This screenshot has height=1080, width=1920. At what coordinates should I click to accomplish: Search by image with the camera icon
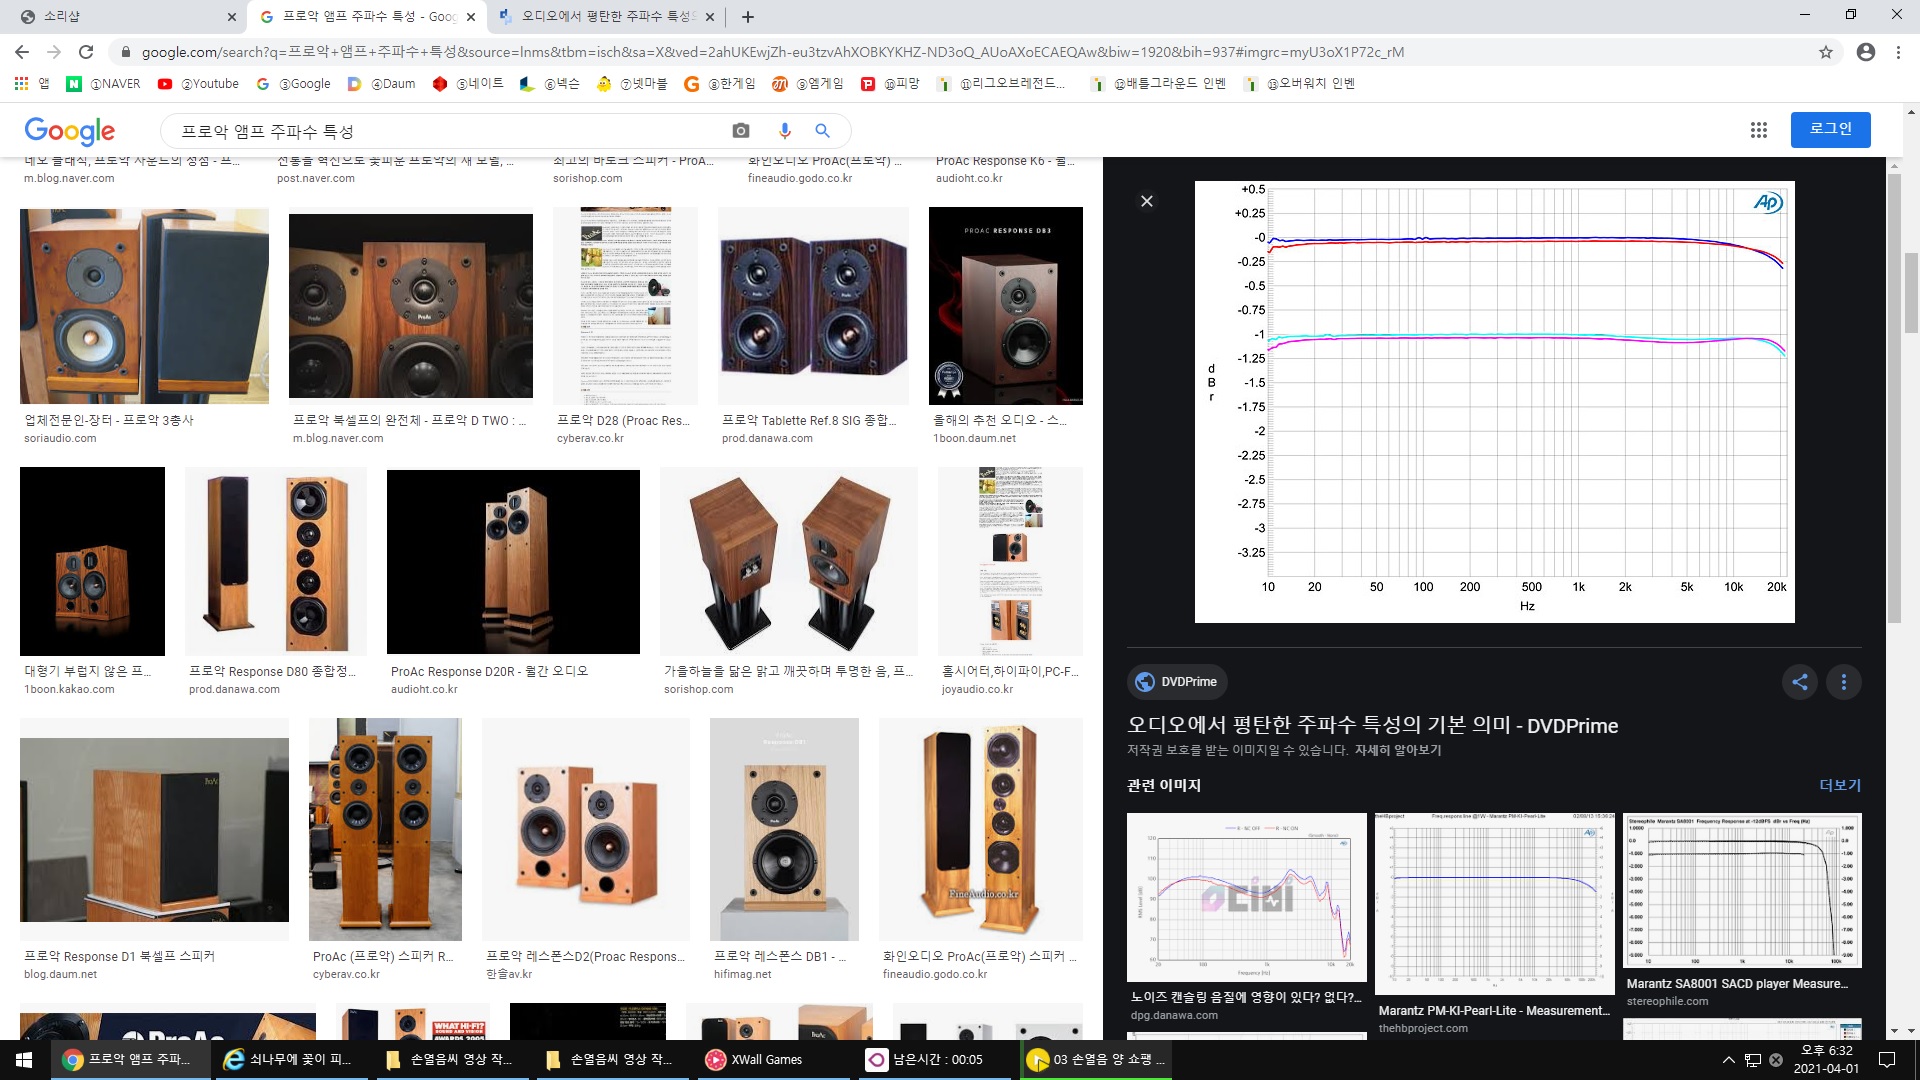pyautogui.click(x=741, y=131)
